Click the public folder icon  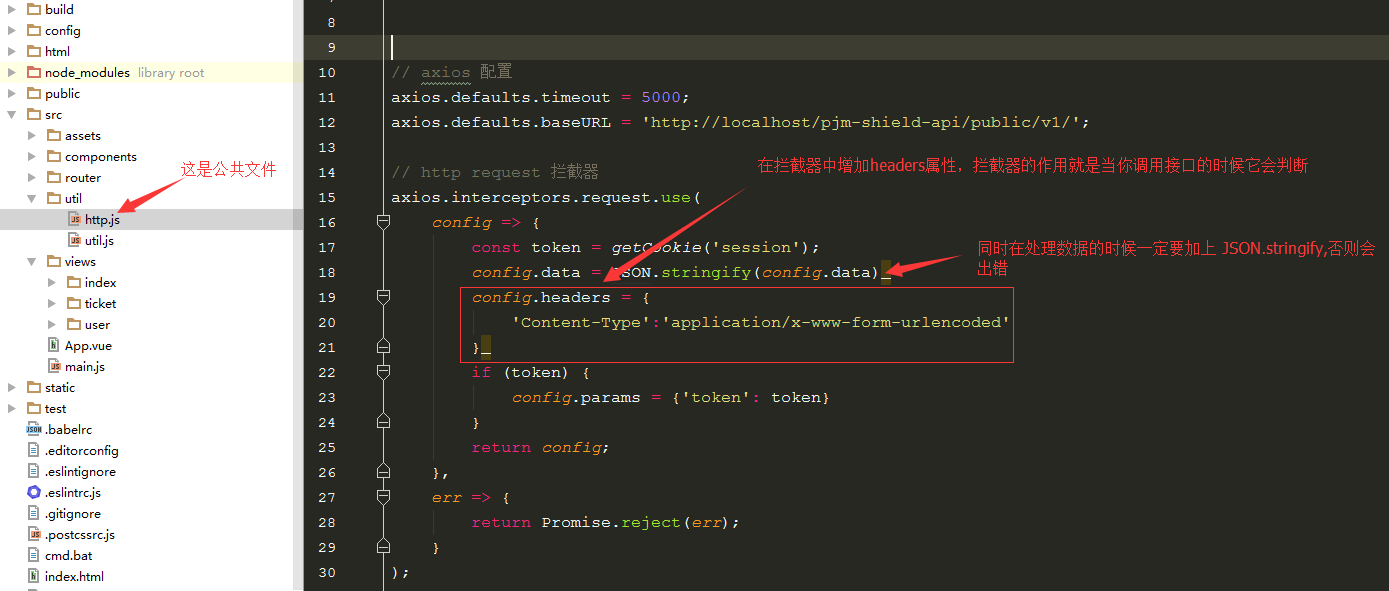point(33,93)
